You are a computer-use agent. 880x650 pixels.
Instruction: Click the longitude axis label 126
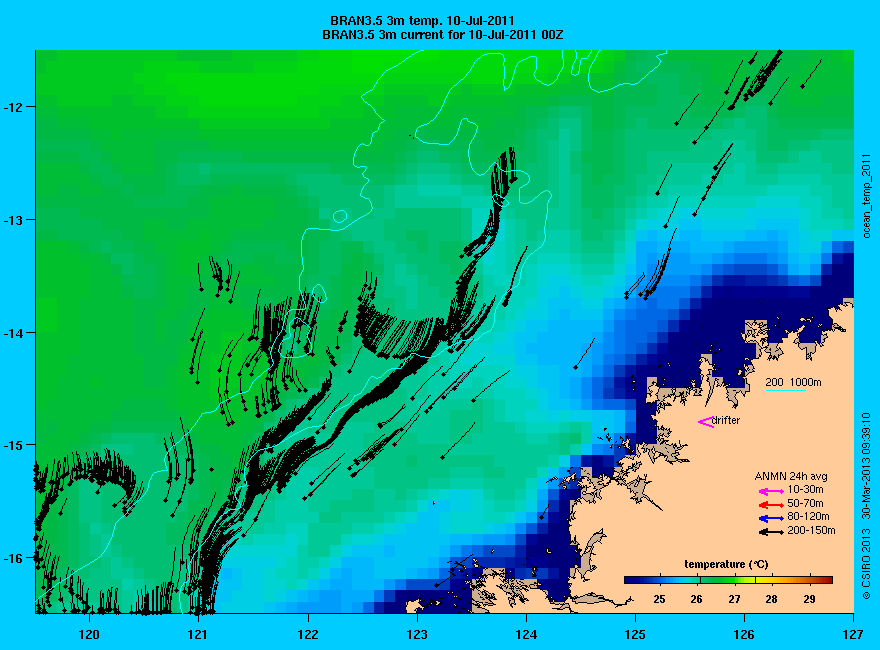click(x=744, y=635)
